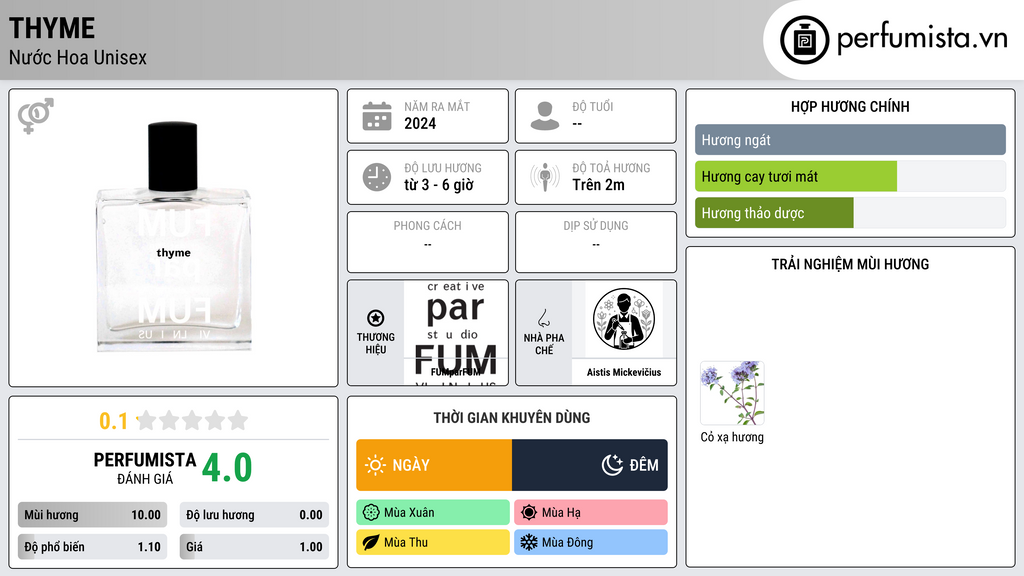Click the moon icon in Đêm panel

point(612,465)
